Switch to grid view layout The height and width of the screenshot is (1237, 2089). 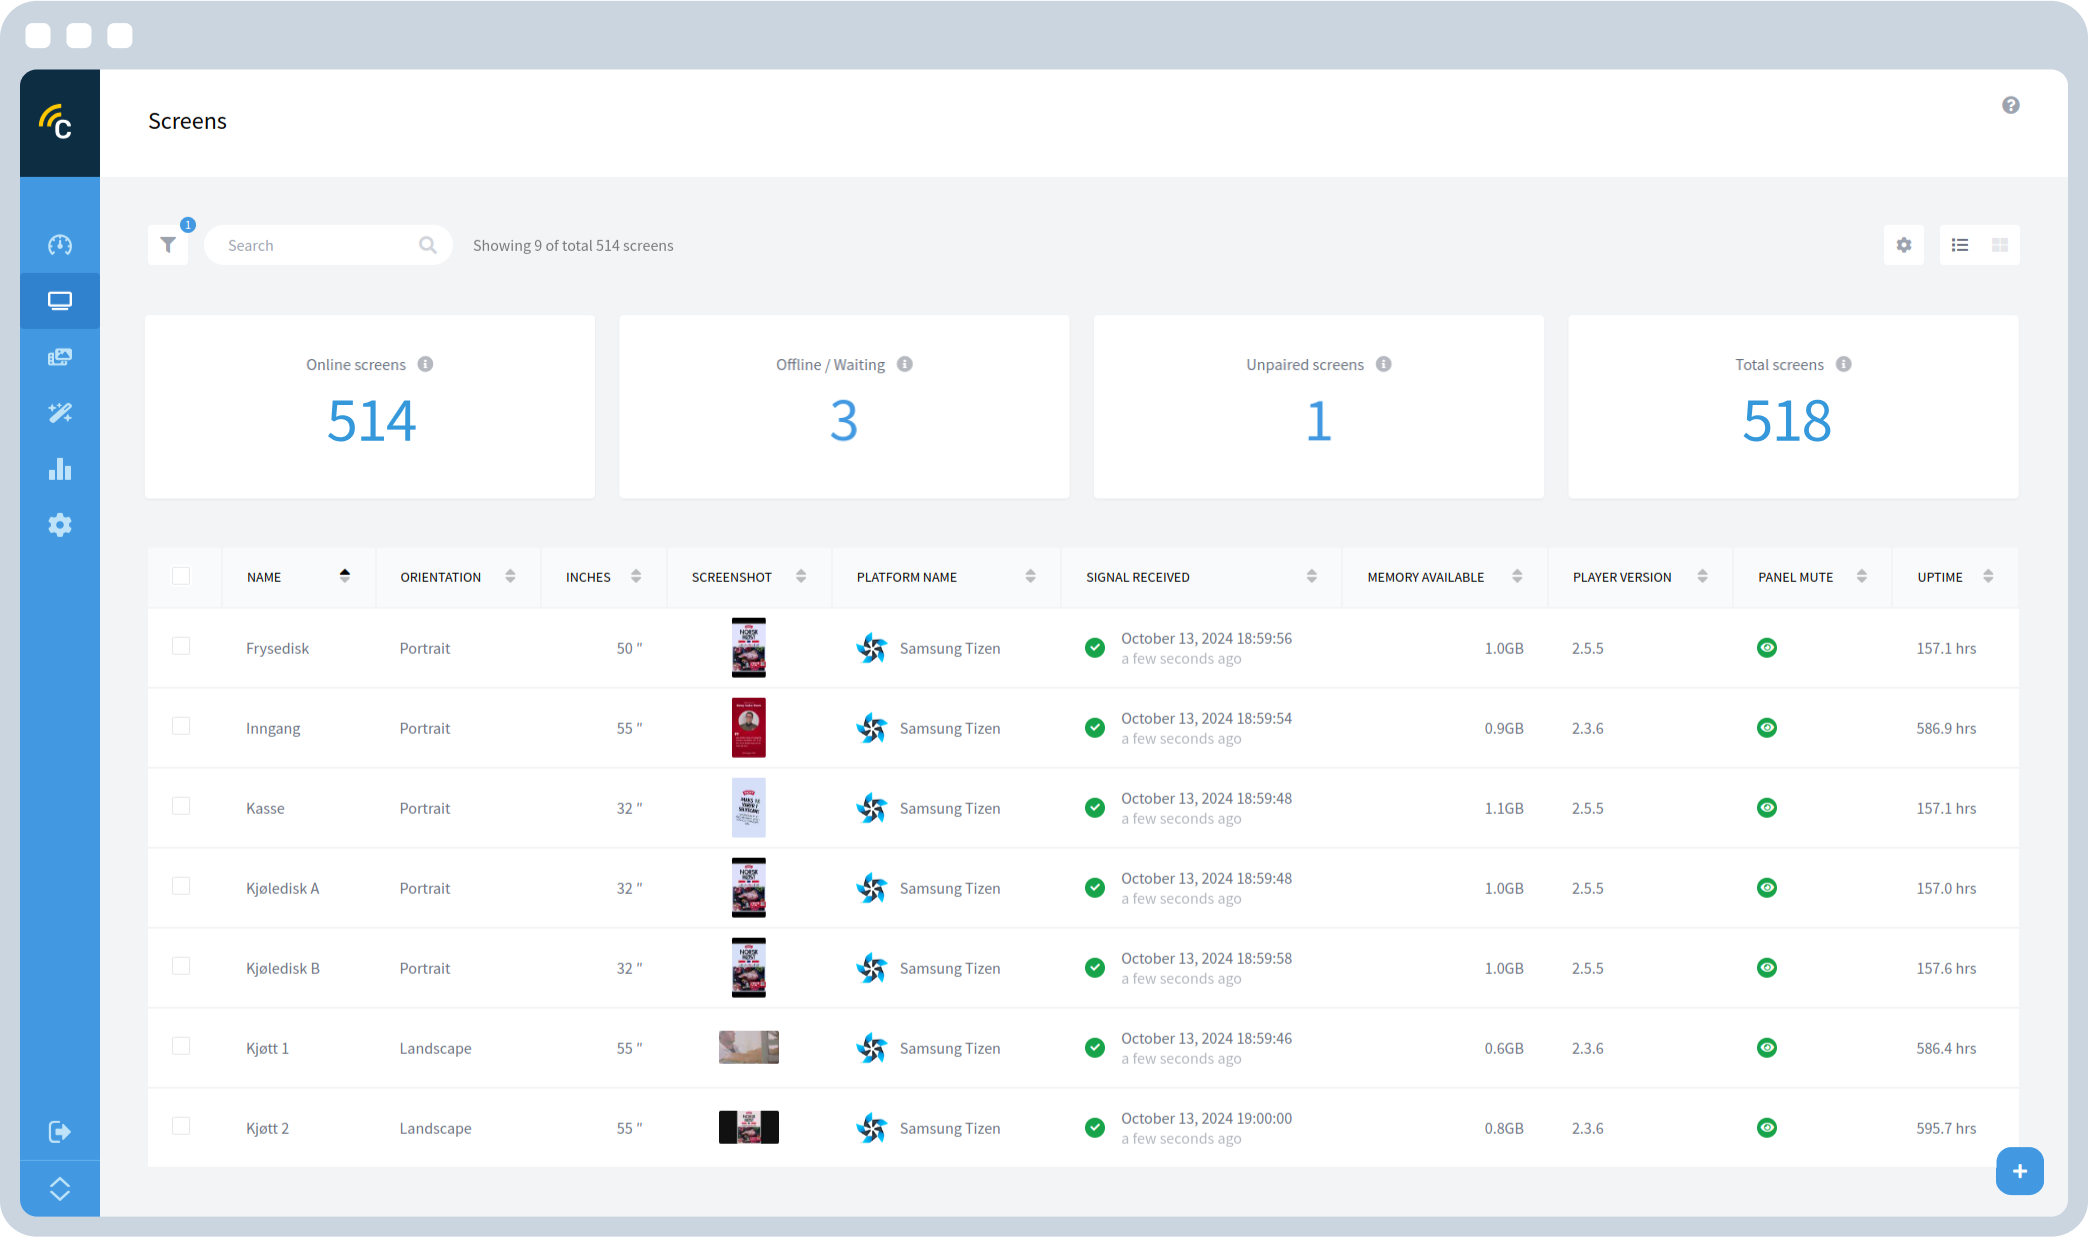click(1999, 245)
